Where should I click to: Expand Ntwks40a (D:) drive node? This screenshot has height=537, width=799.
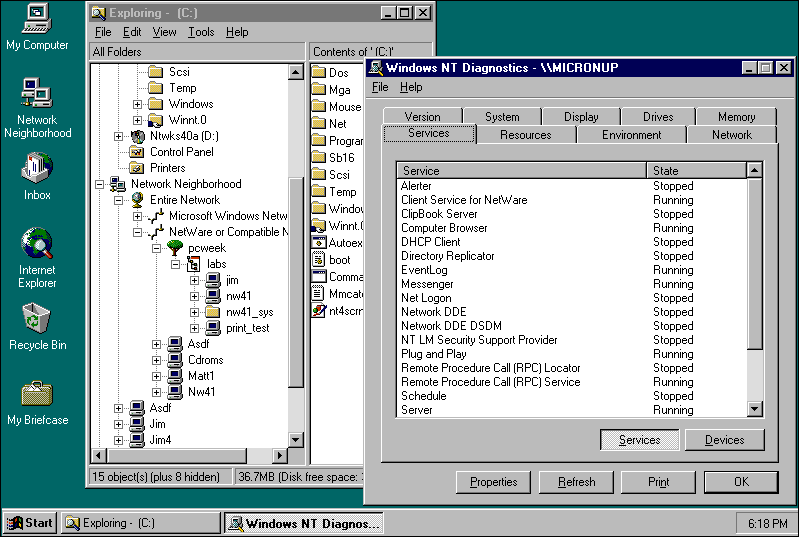coord(118,137)
